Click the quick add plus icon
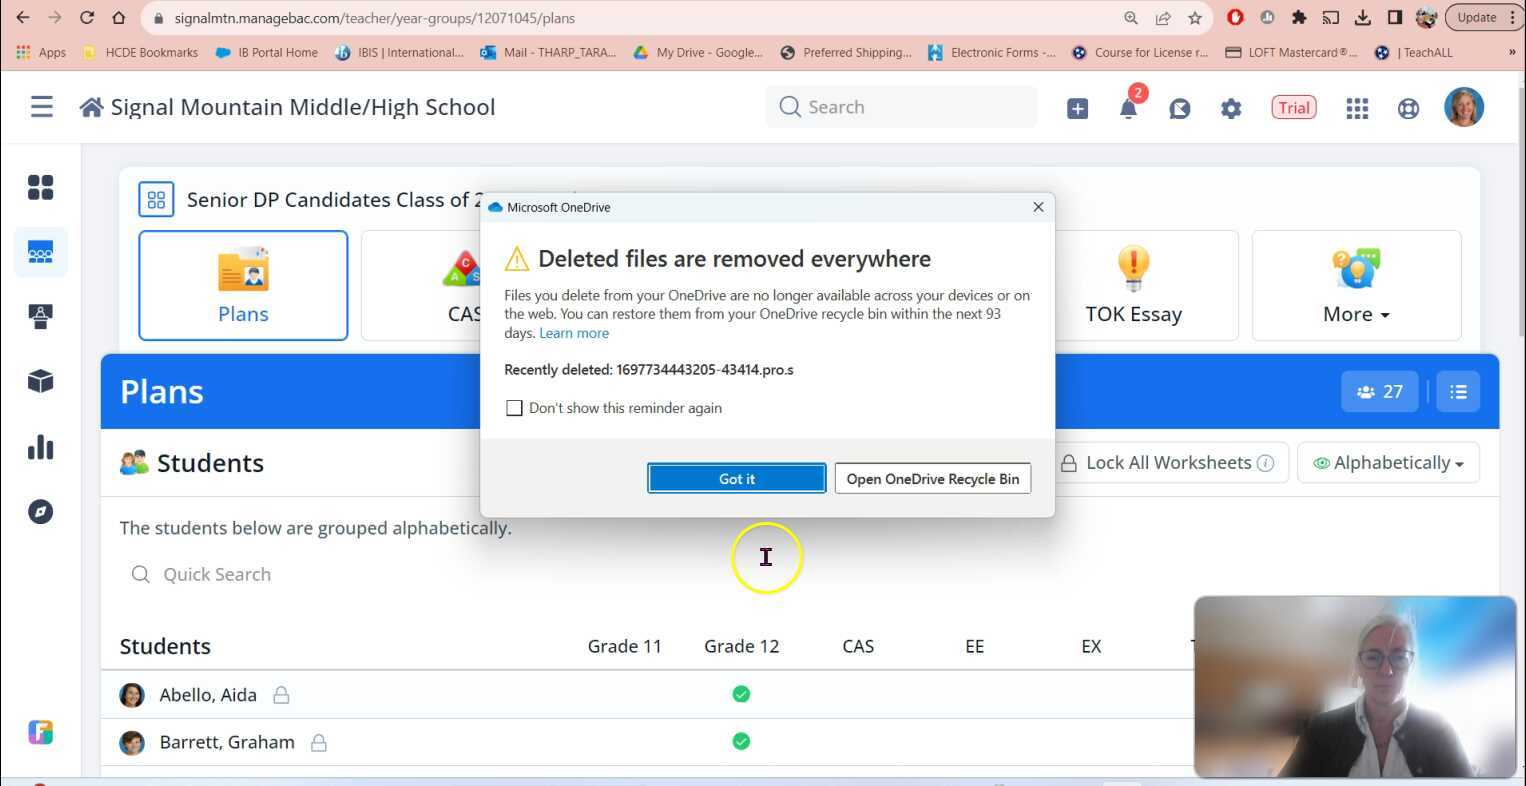The image size is (1526, 786). coord(1077,108)
